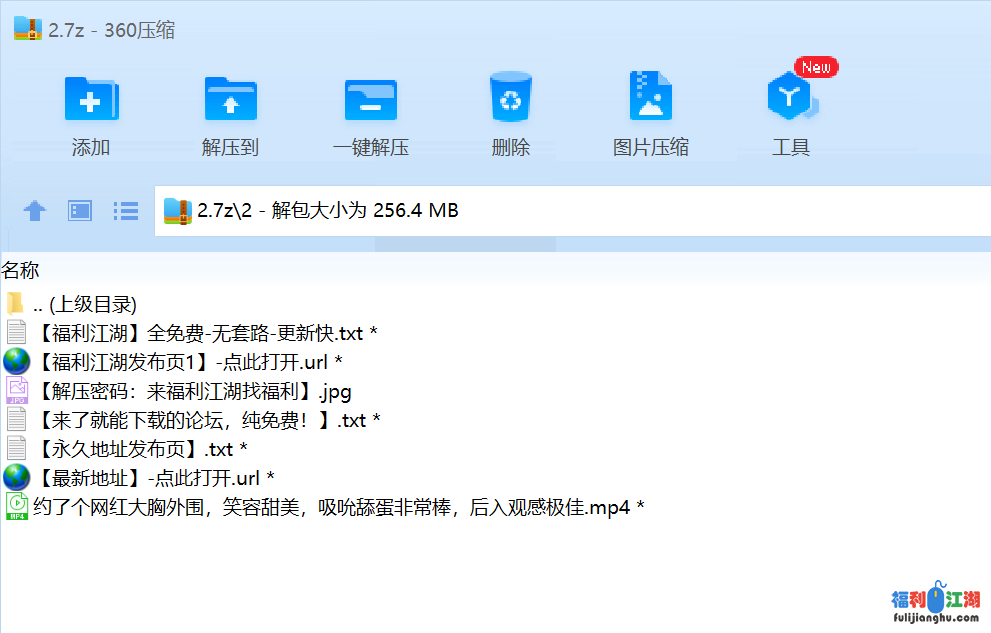Switch view with the list icon
This screenshot has width=991, height=633.
(125, 211)
